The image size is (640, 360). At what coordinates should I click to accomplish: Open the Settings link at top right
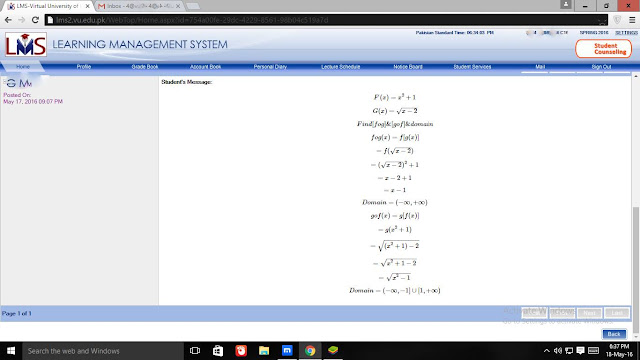point(626,33)
